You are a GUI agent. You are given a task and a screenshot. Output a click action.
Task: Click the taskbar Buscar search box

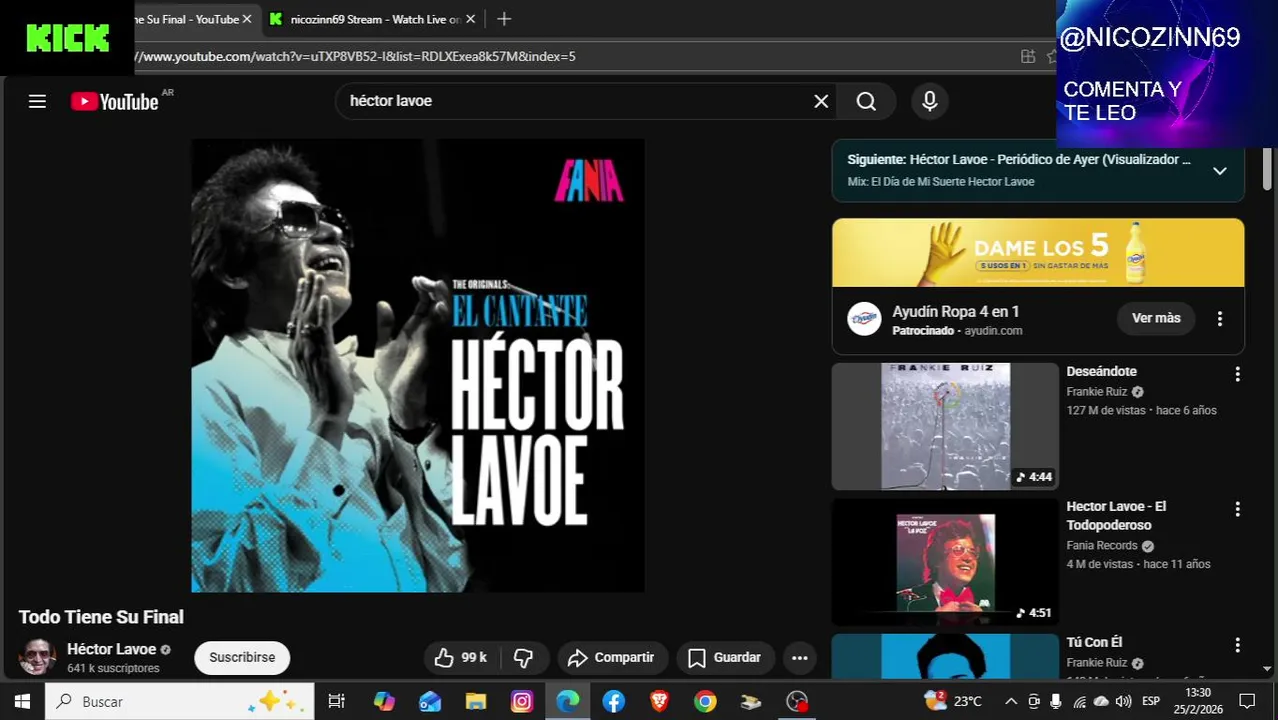(180, 701)
